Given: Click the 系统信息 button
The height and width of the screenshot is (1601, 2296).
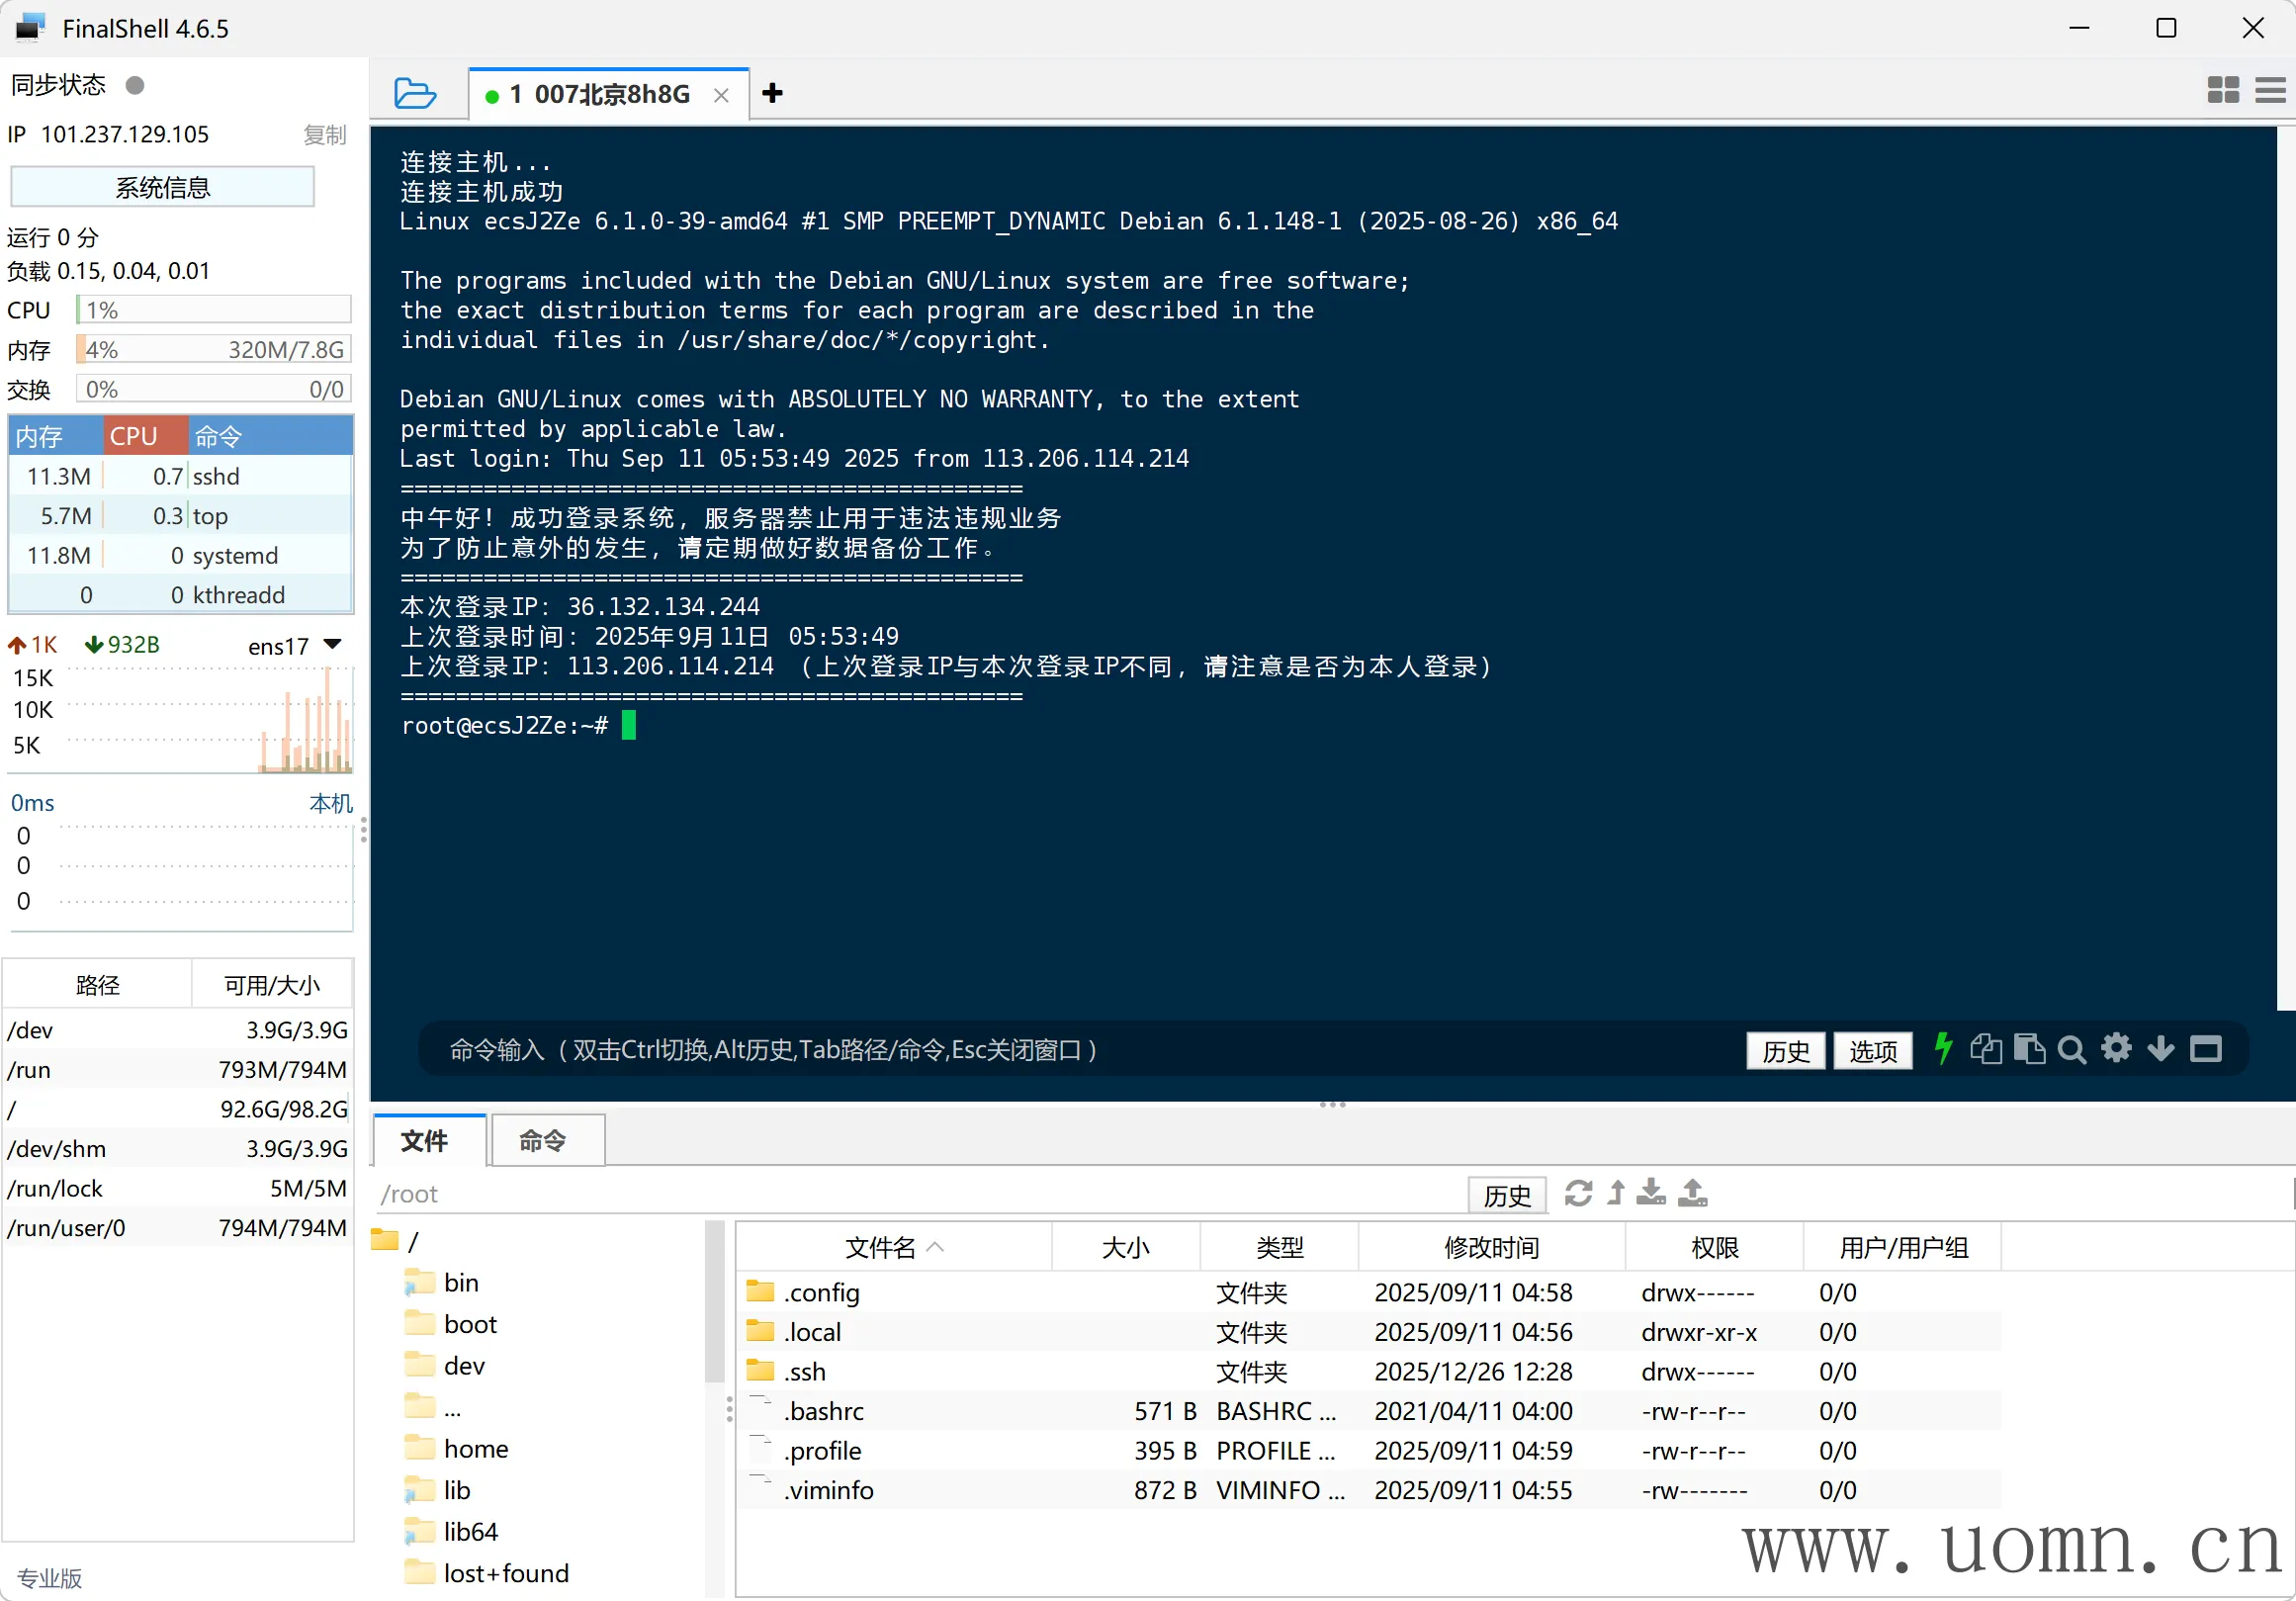Looking at the screenshot, I should coord(162,187).
